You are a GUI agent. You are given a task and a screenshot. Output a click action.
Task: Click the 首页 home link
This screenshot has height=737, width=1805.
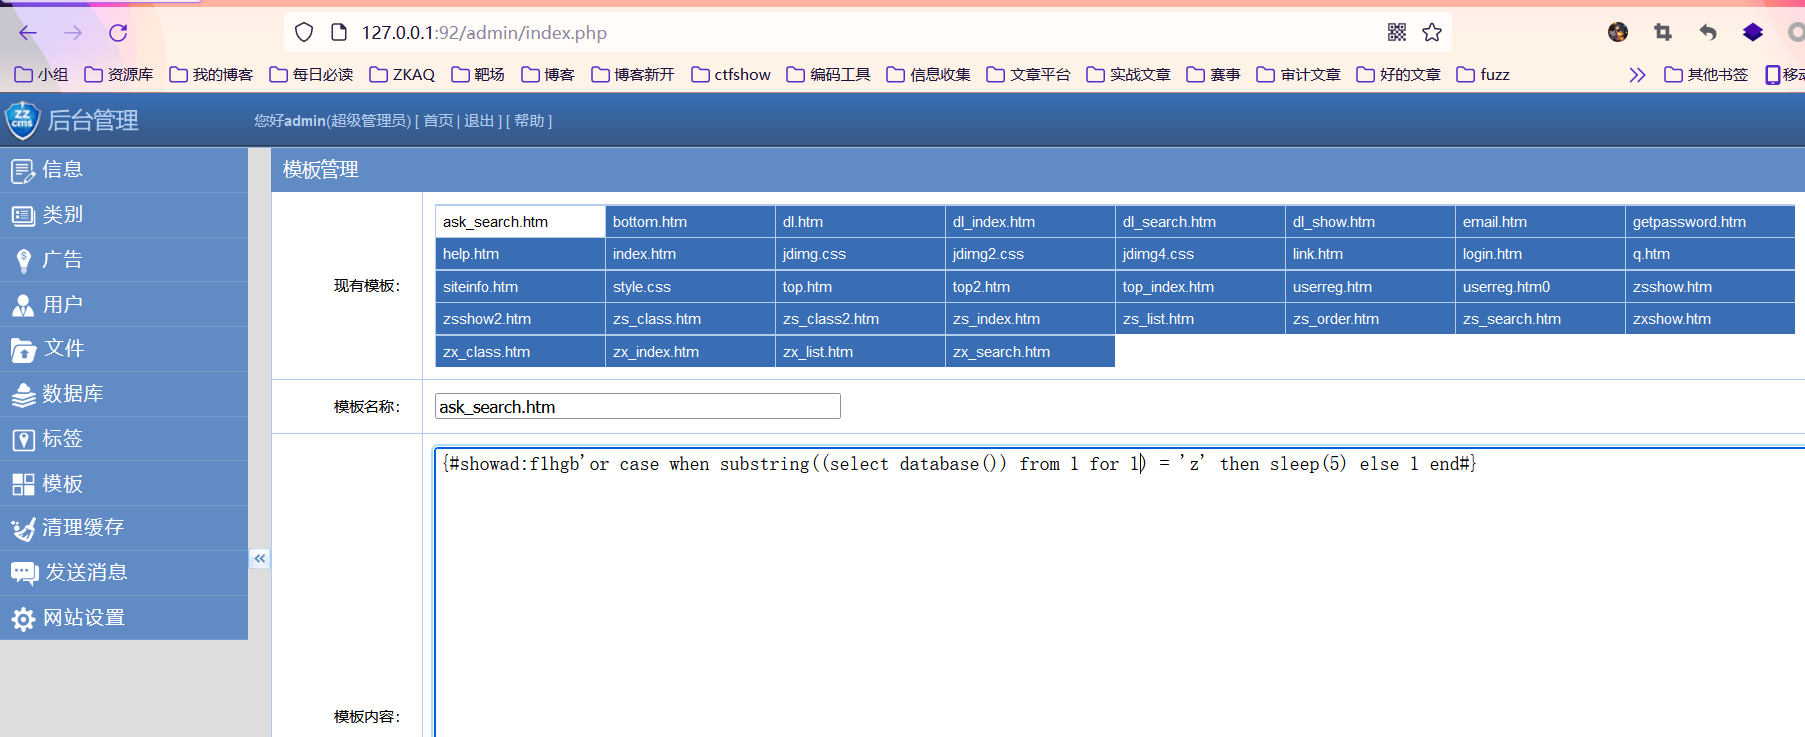point(438,121)
